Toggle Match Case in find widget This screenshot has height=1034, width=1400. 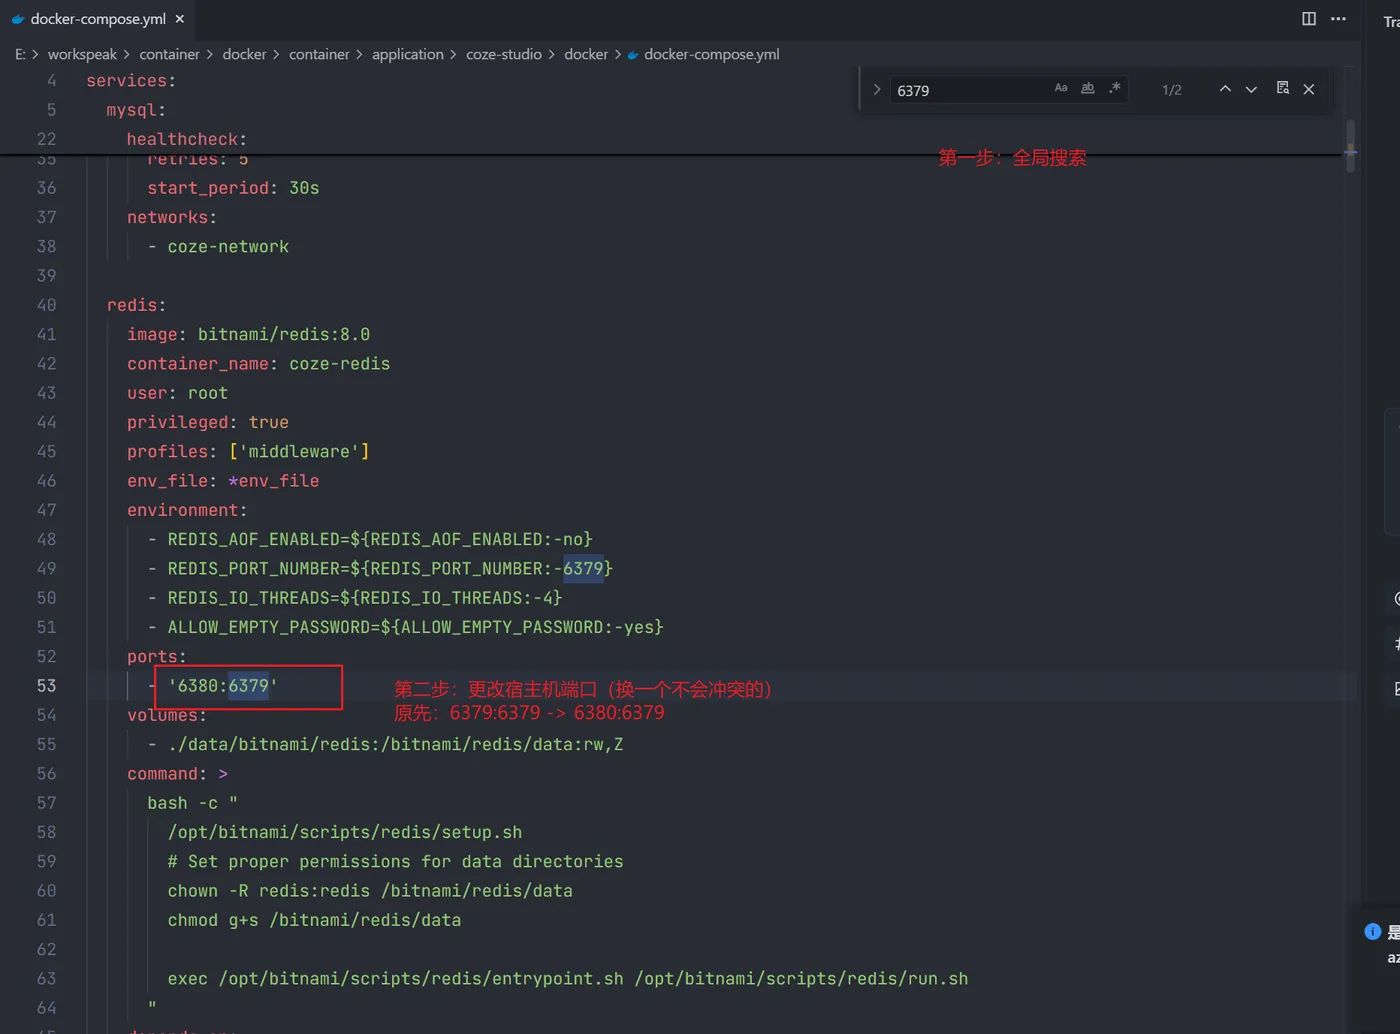click(1061, 89)
